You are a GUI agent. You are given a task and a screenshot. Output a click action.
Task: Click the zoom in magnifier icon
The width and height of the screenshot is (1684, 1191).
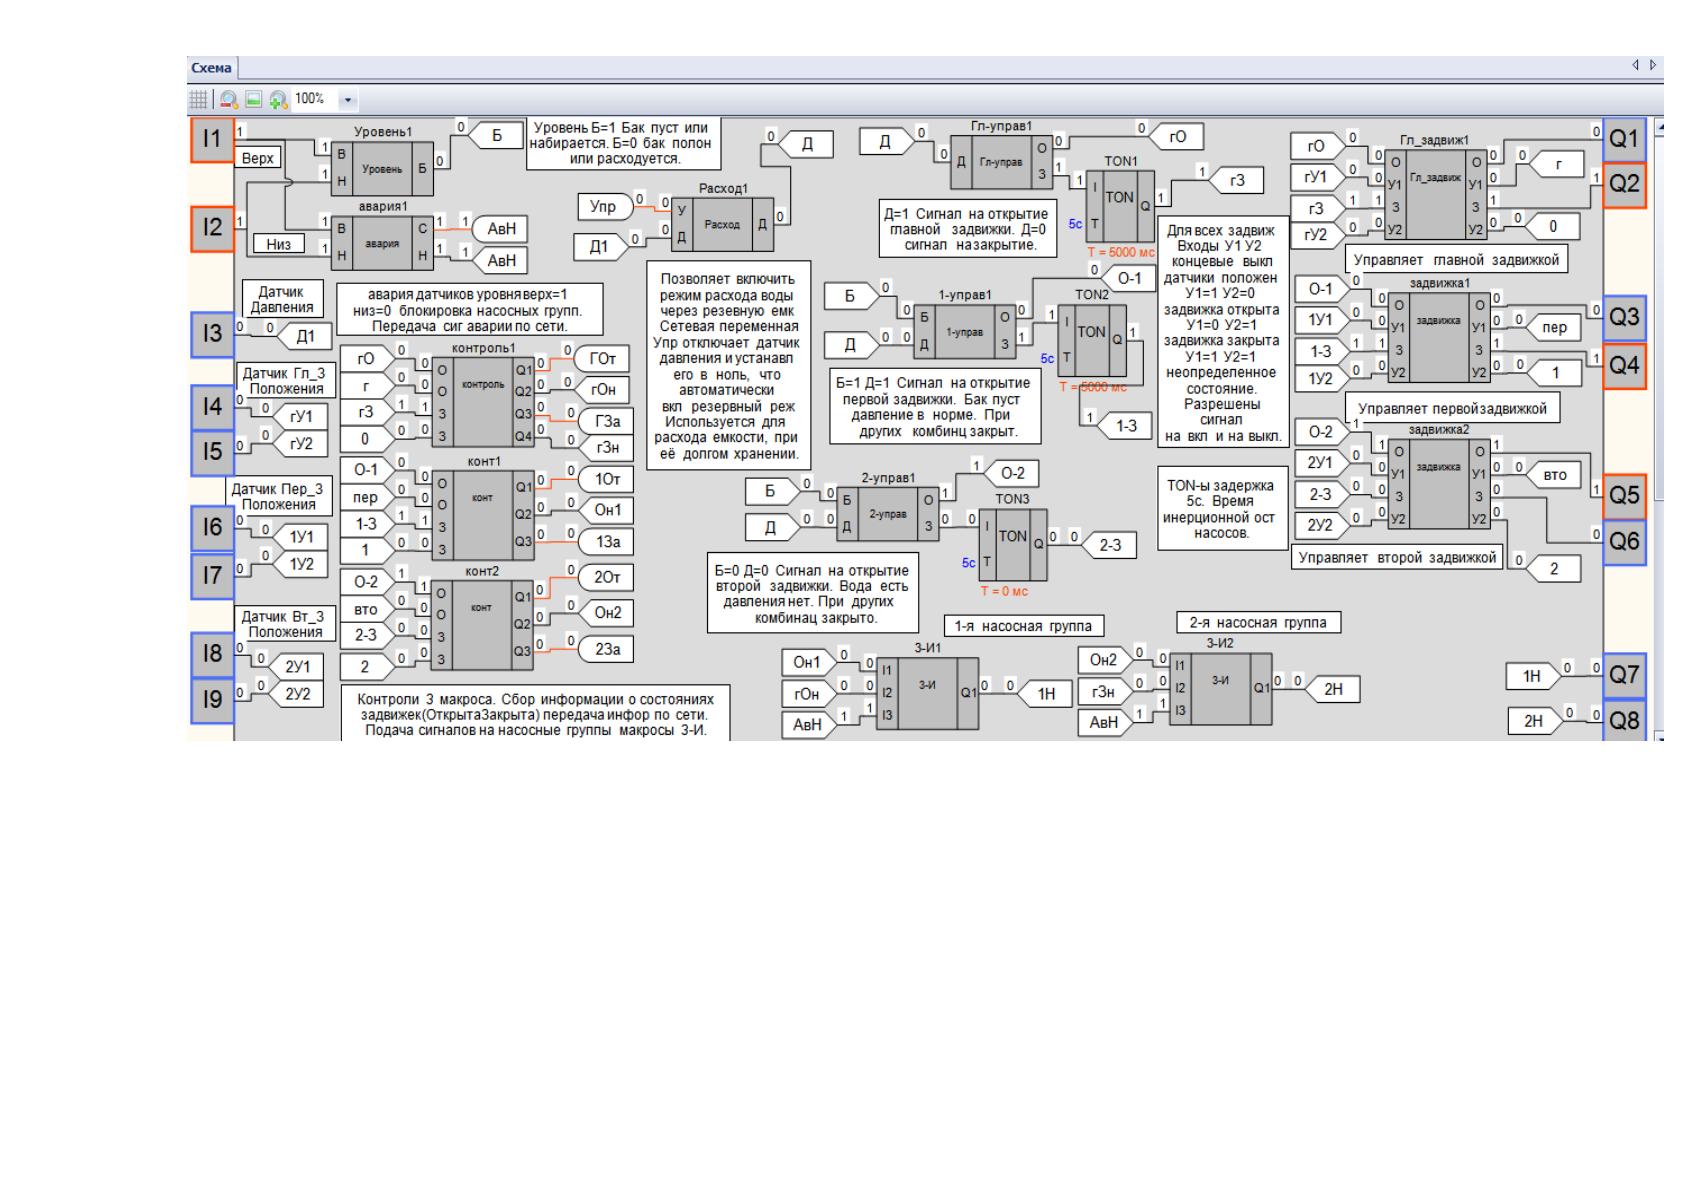click(278, 99)
